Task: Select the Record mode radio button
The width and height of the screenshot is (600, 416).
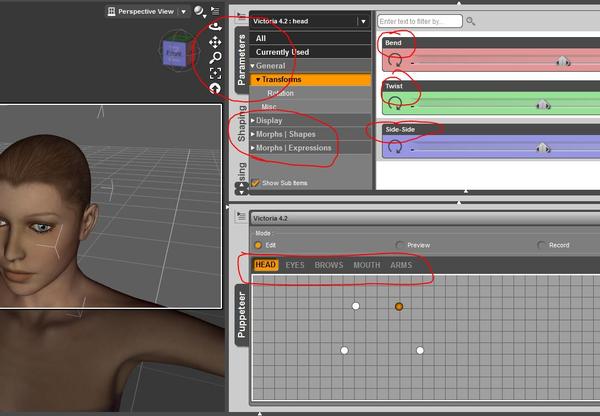Action: click(x=541, y=245)
